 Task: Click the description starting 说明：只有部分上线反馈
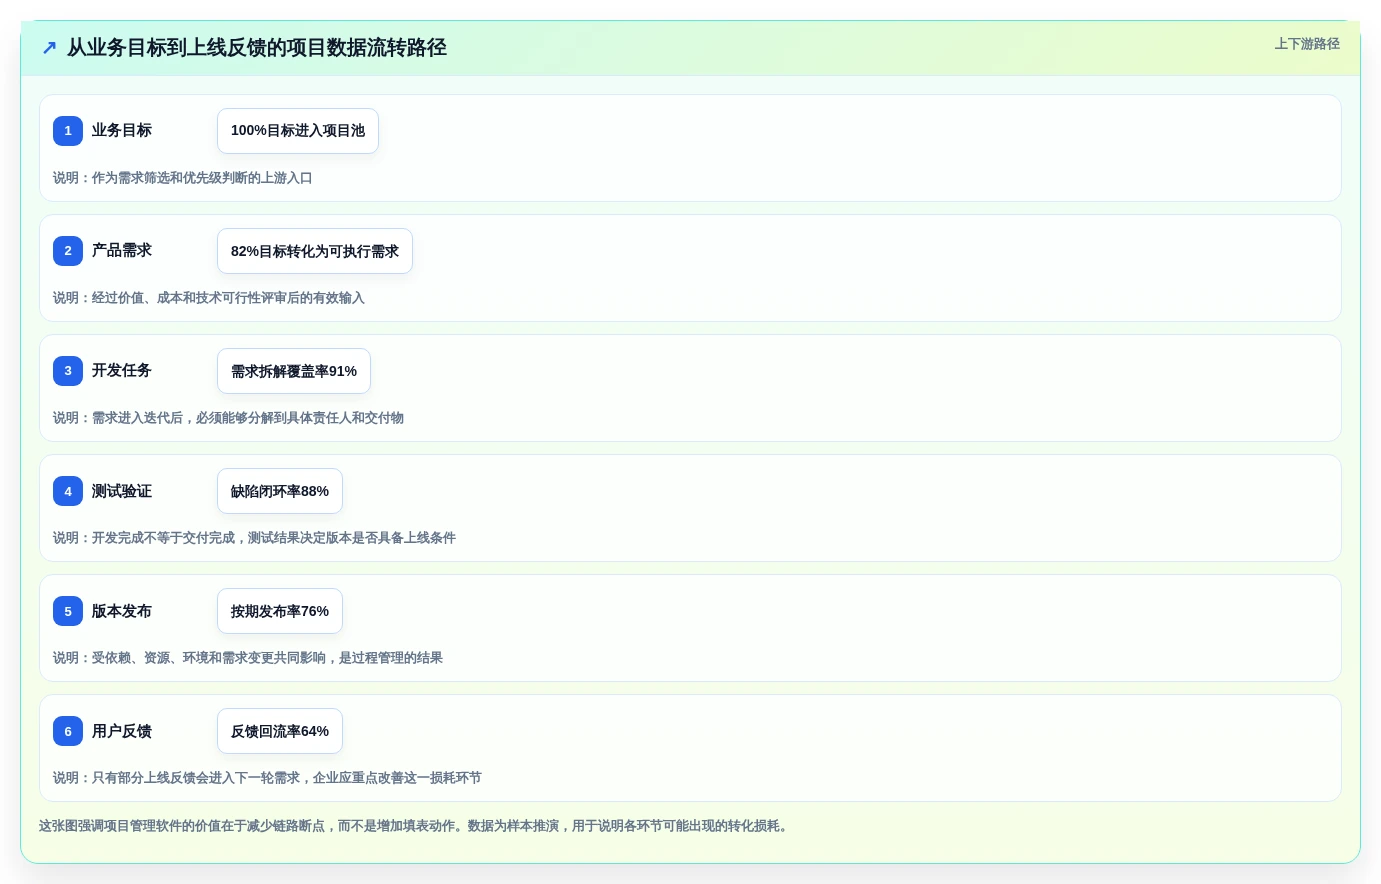click(x=267, y=778)
